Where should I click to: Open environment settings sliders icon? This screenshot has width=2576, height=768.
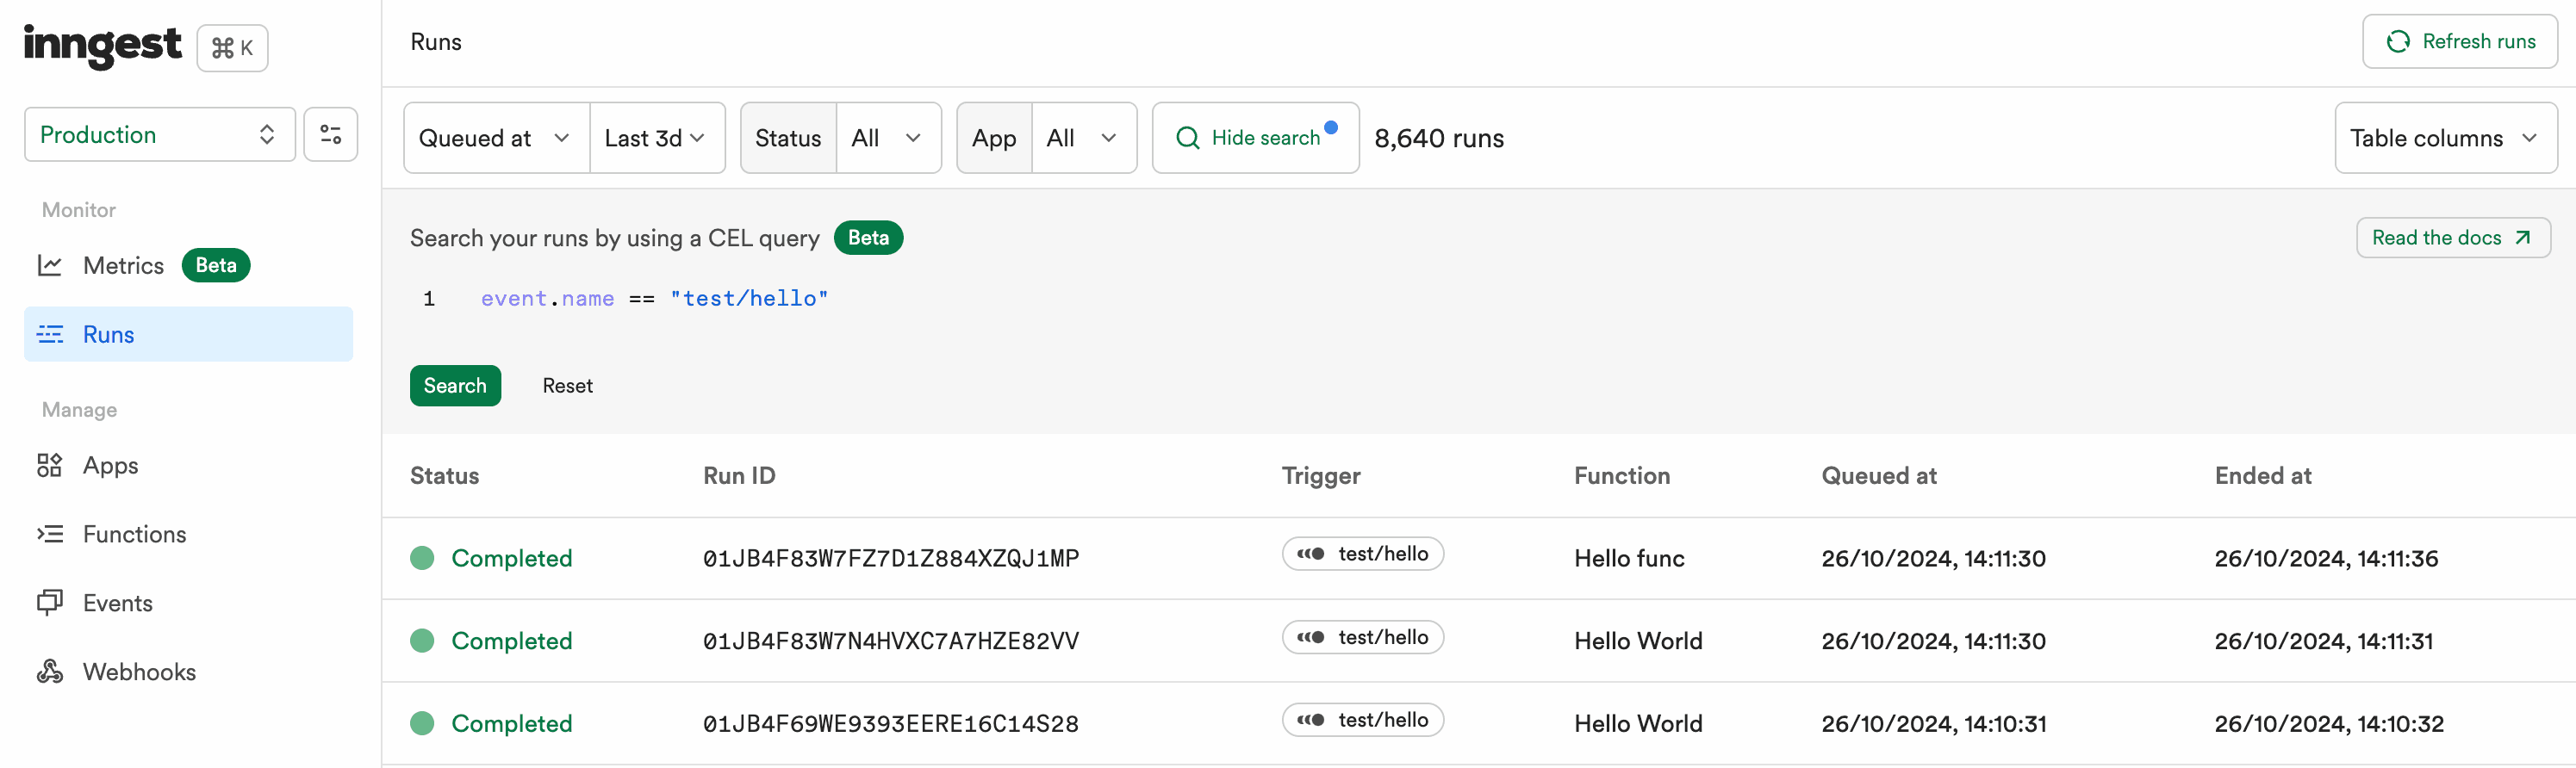click(330, 134)
